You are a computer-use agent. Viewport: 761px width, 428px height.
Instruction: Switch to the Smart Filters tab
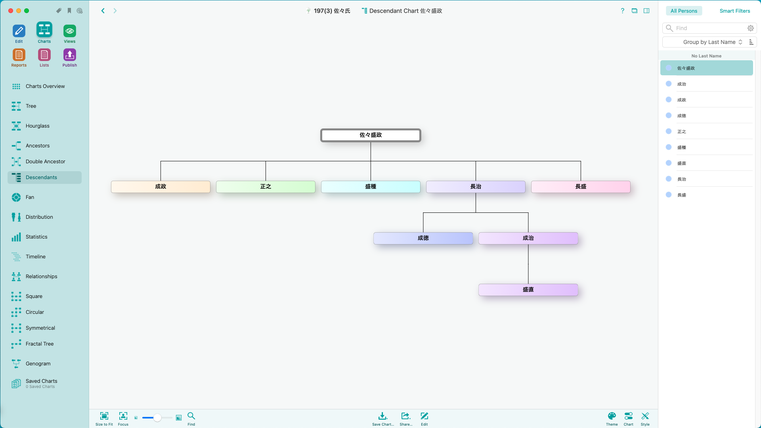pos(734,11)
